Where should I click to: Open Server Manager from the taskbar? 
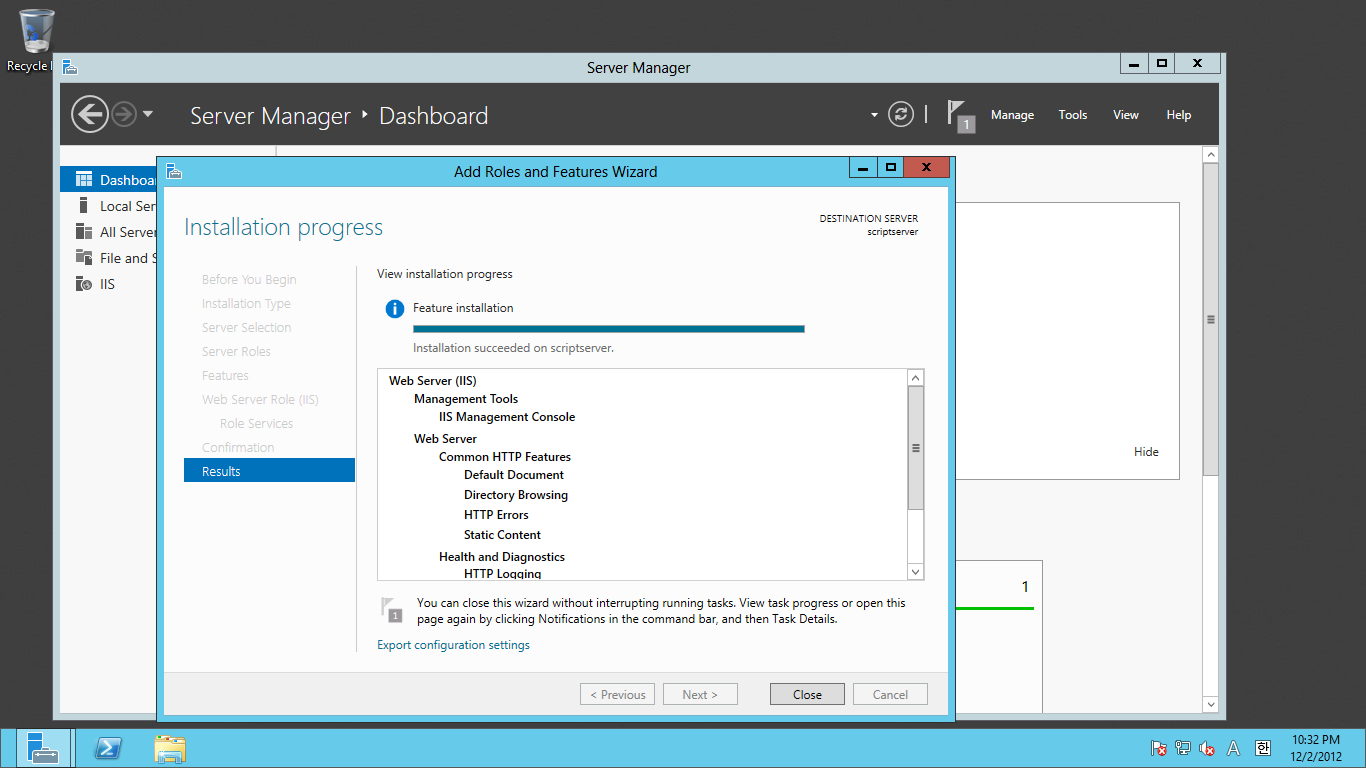coord(43,748)
